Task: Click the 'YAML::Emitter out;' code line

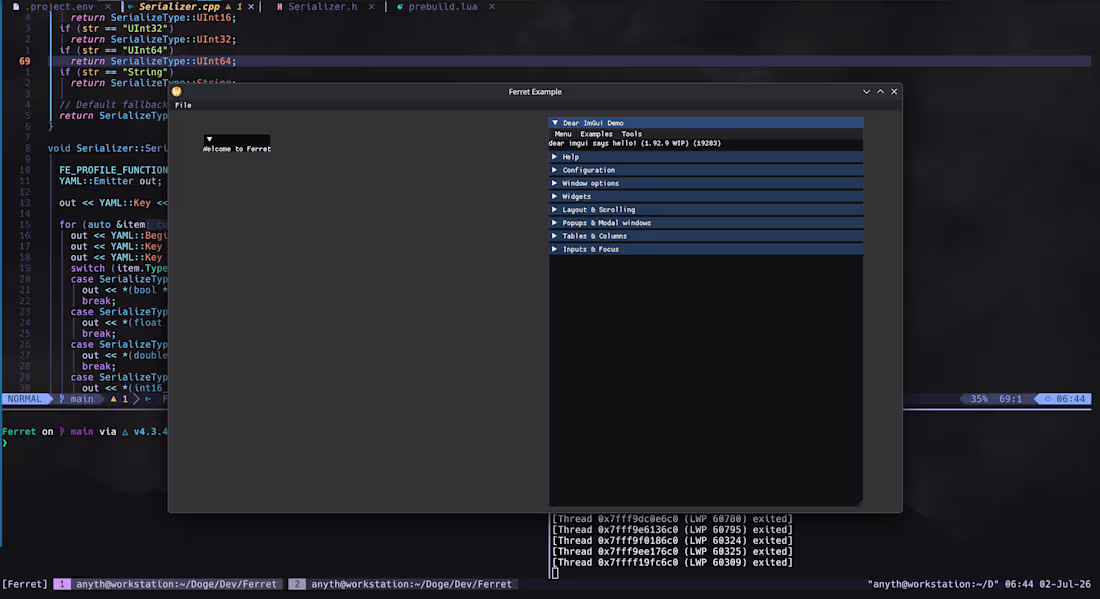Action: [x=110, y=181]
